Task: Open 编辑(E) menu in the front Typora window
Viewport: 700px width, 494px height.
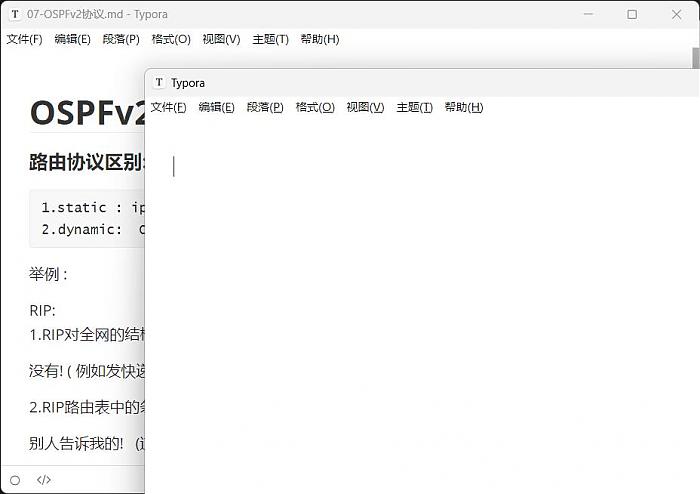Action: [216, 107]
